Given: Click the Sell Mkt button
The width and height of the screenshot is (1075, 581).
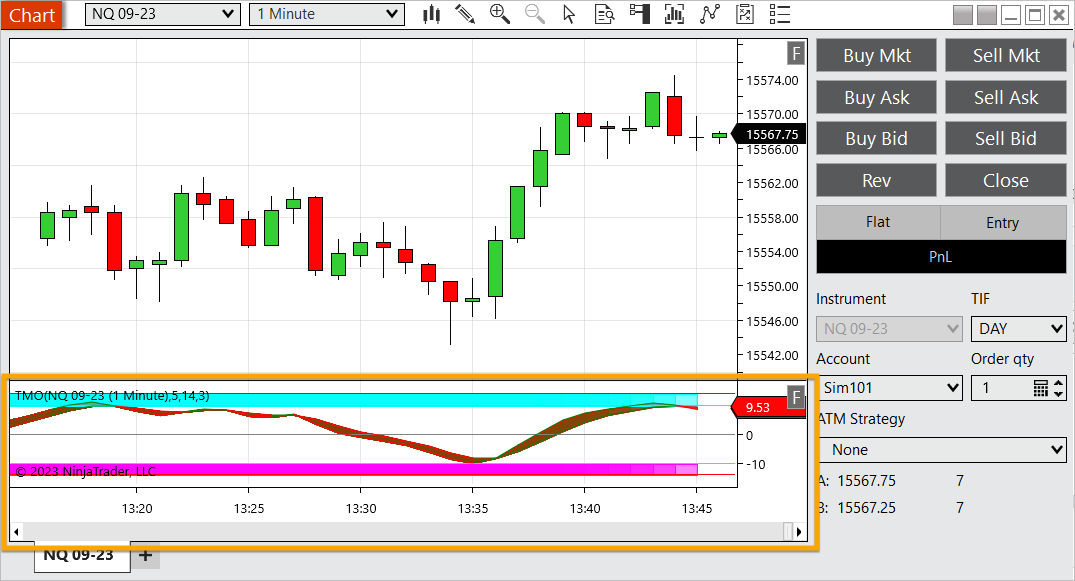Looking at the screenshot, I should tap(1006, 56).
